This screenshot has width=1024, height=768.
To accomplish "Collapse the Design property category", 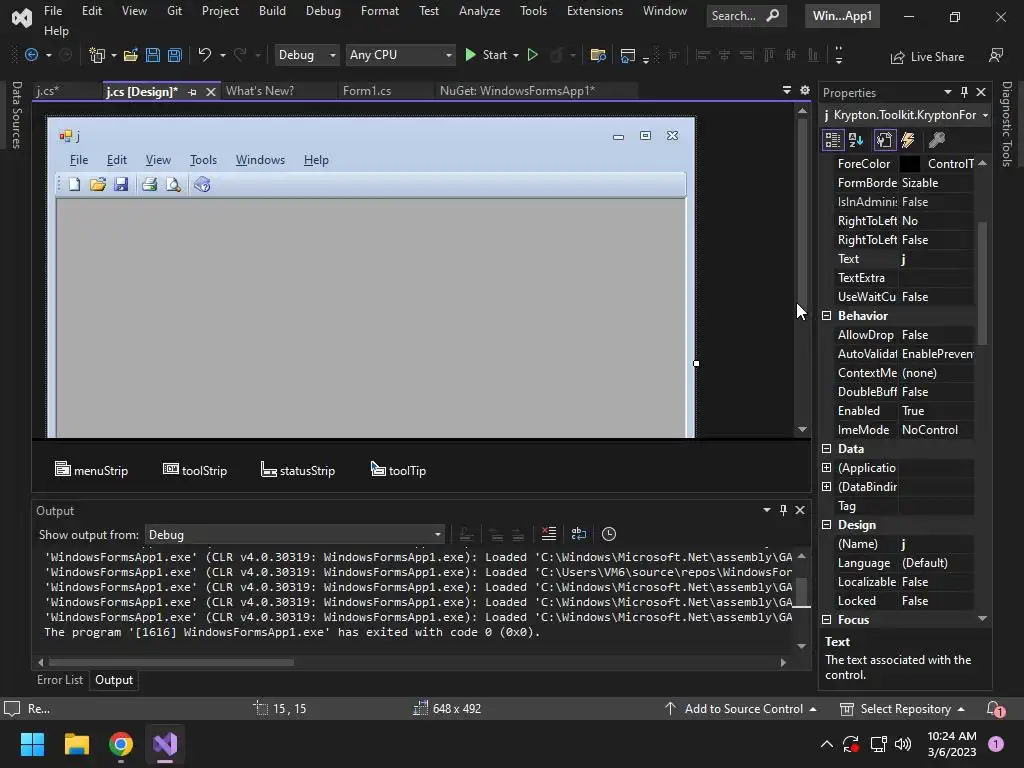I will pos(826,524).
